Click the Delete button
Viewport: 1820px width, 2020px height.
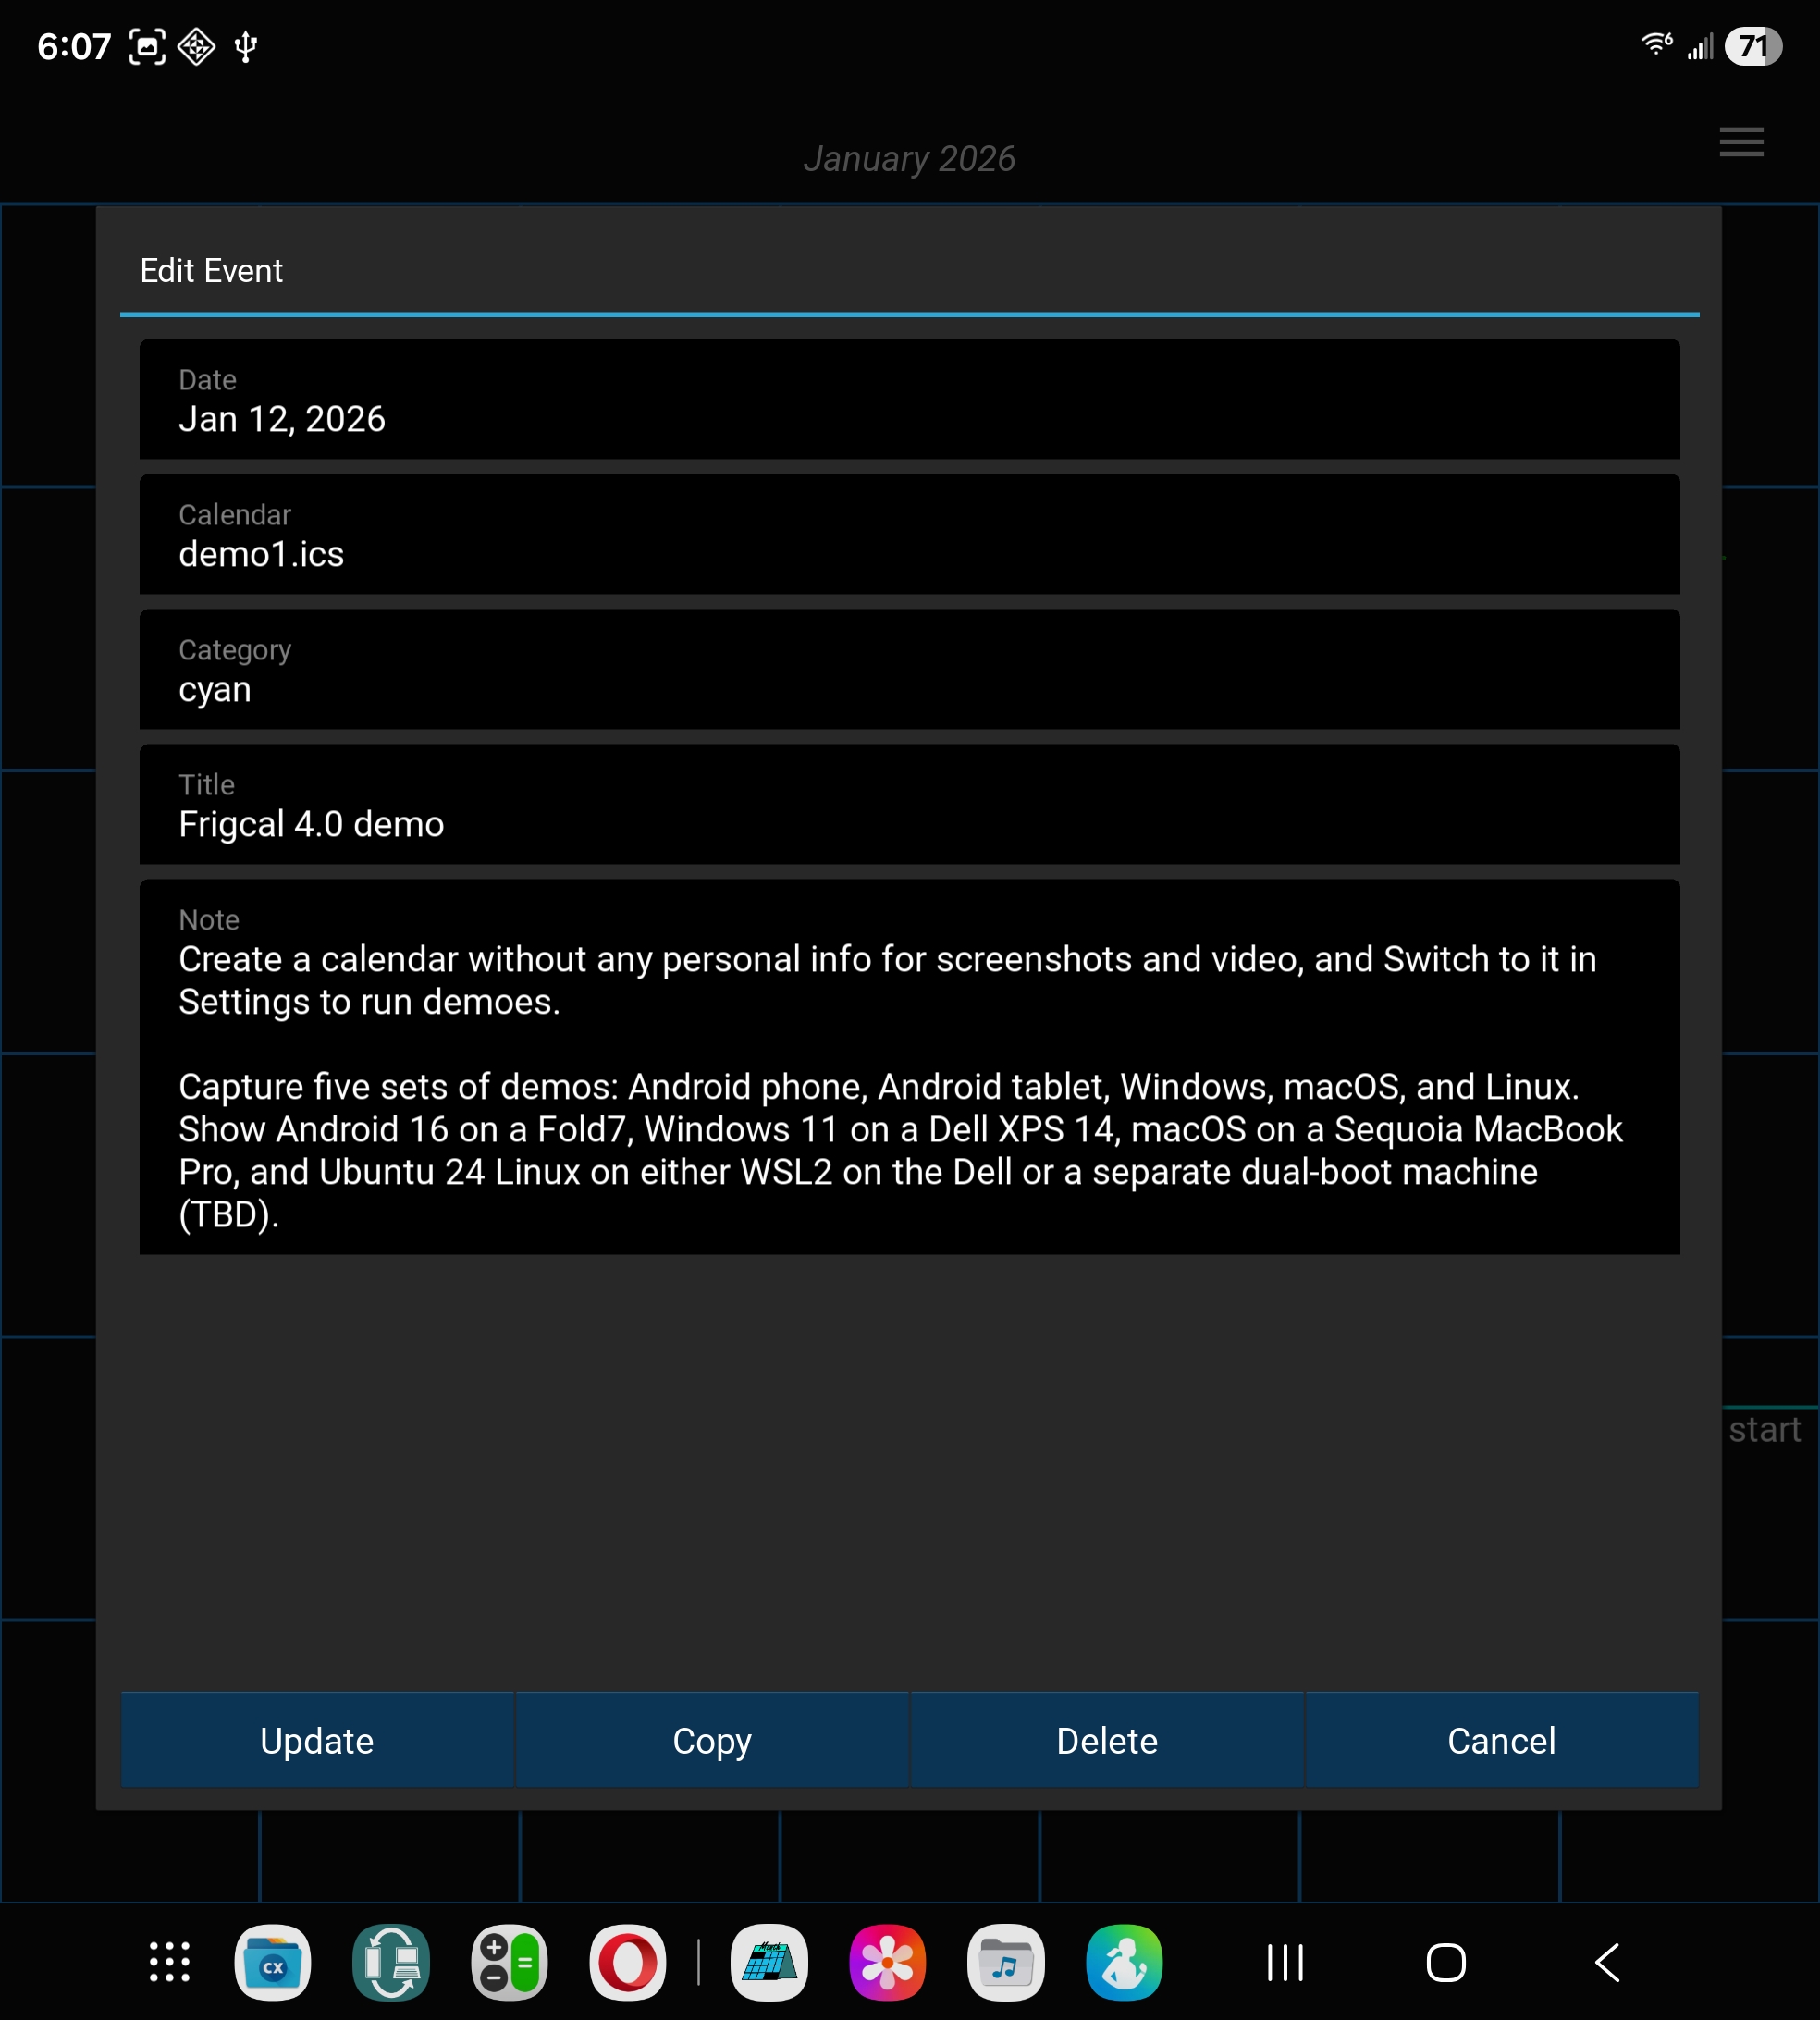coord(1106,1741)
